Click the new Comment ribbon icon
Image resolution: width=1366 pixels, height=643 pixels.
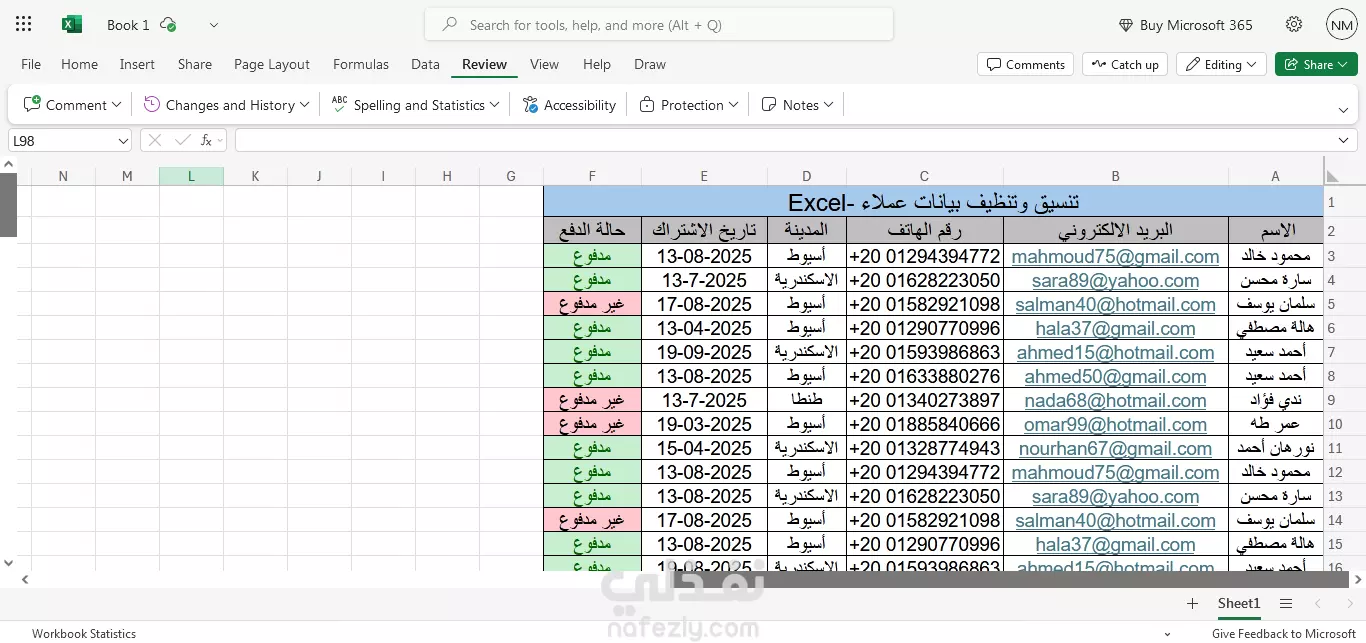[32, 104]
